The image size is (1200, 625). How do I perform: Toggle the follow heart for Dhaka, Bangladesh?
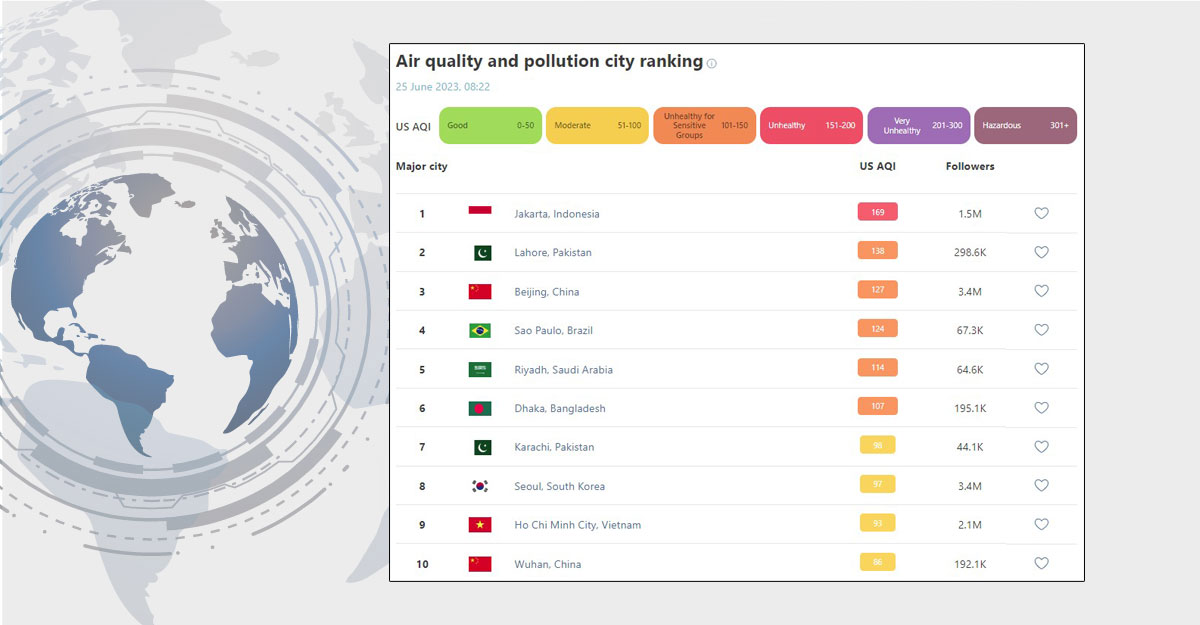tap(1041, 408)
